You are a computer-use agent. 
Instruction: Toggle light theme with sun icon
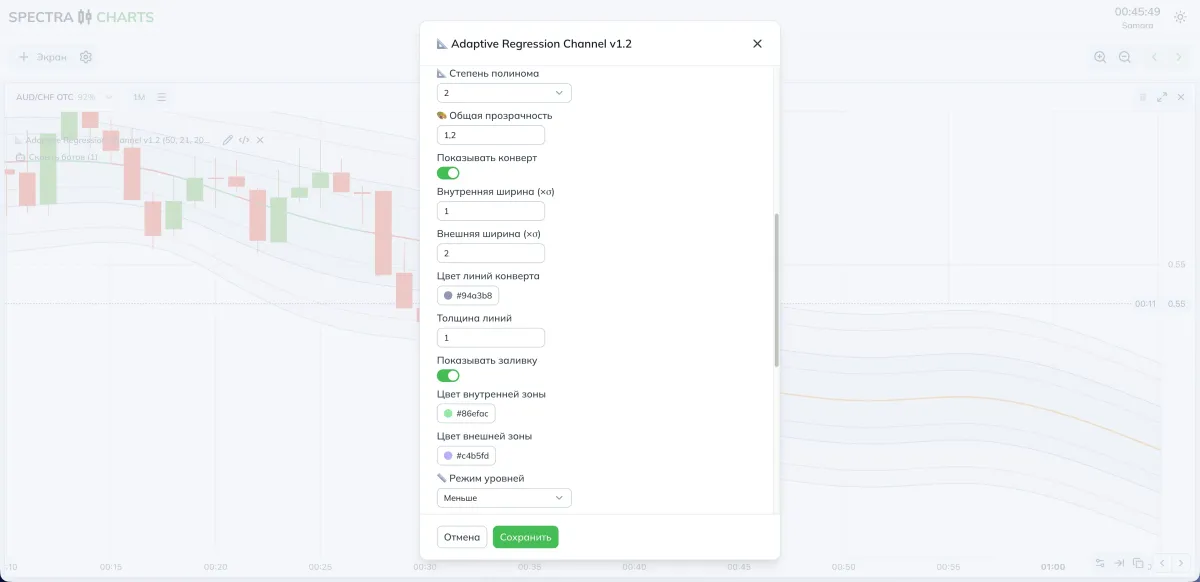point(1180,18)
